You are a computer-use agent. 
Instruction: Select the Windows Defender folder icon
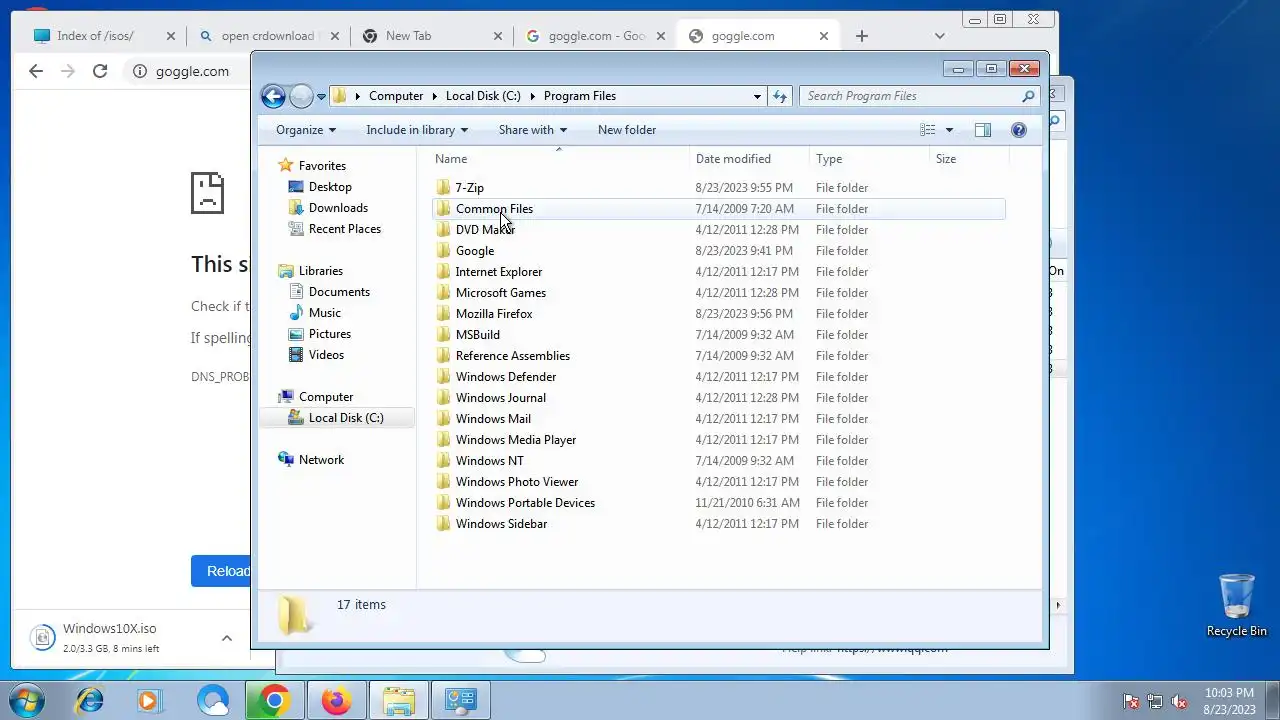(444, 377)
